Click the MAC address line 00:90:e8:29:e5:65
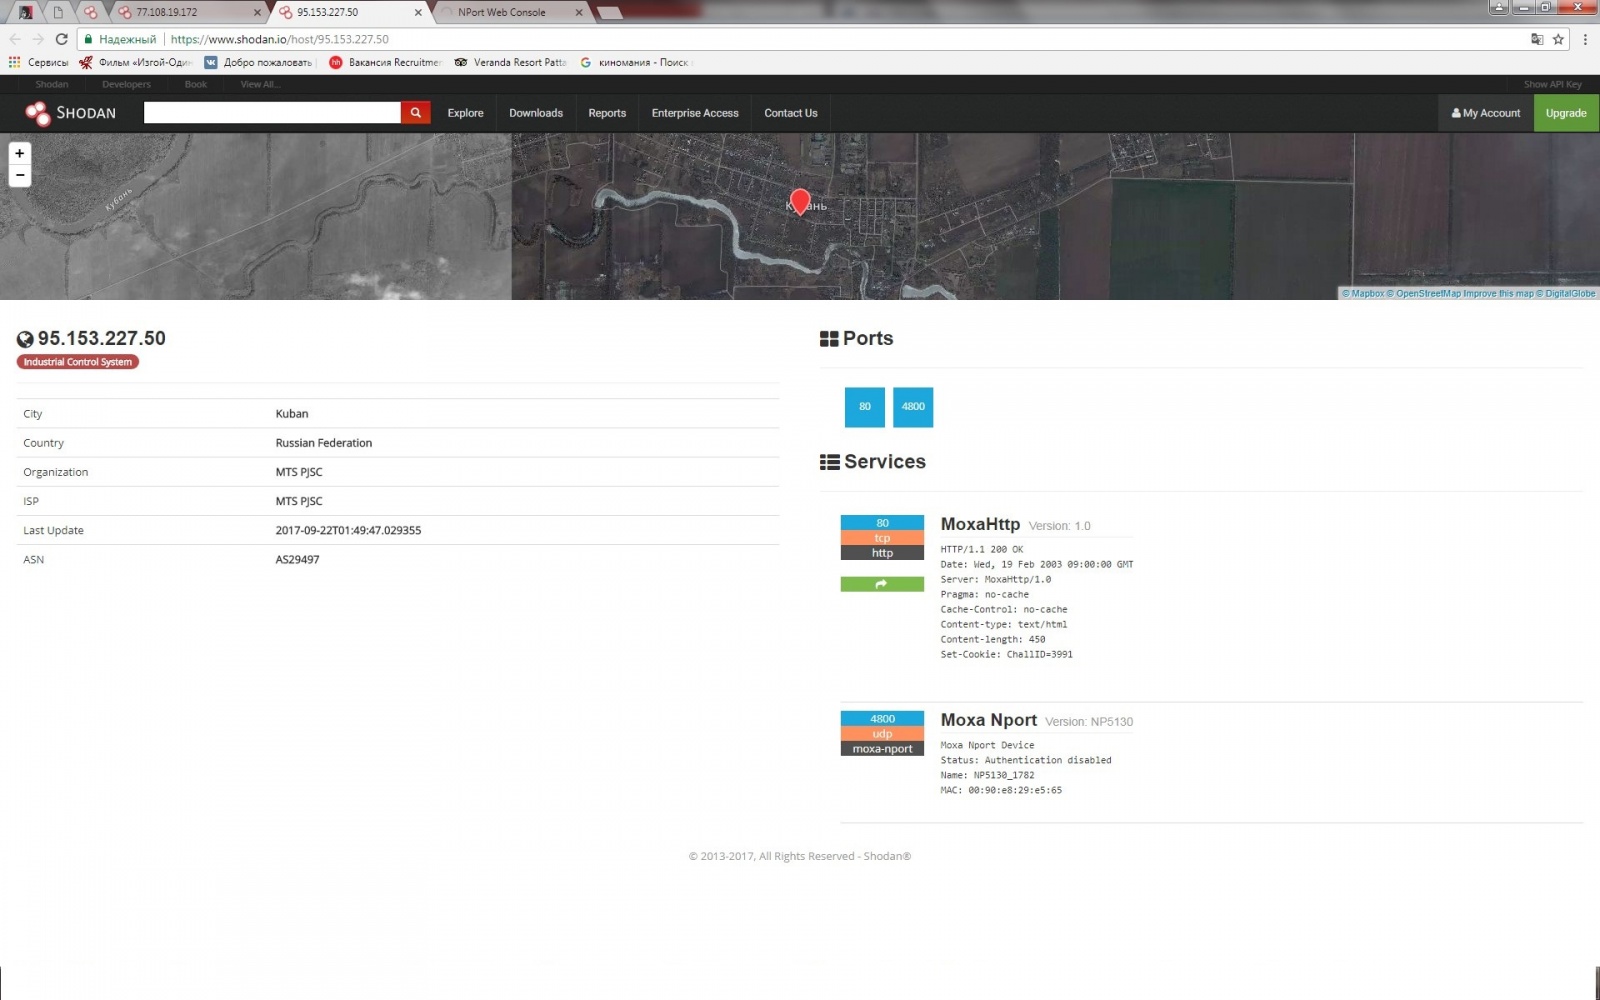This screenshot has width=1600, height=1000. pos(1001,790)
